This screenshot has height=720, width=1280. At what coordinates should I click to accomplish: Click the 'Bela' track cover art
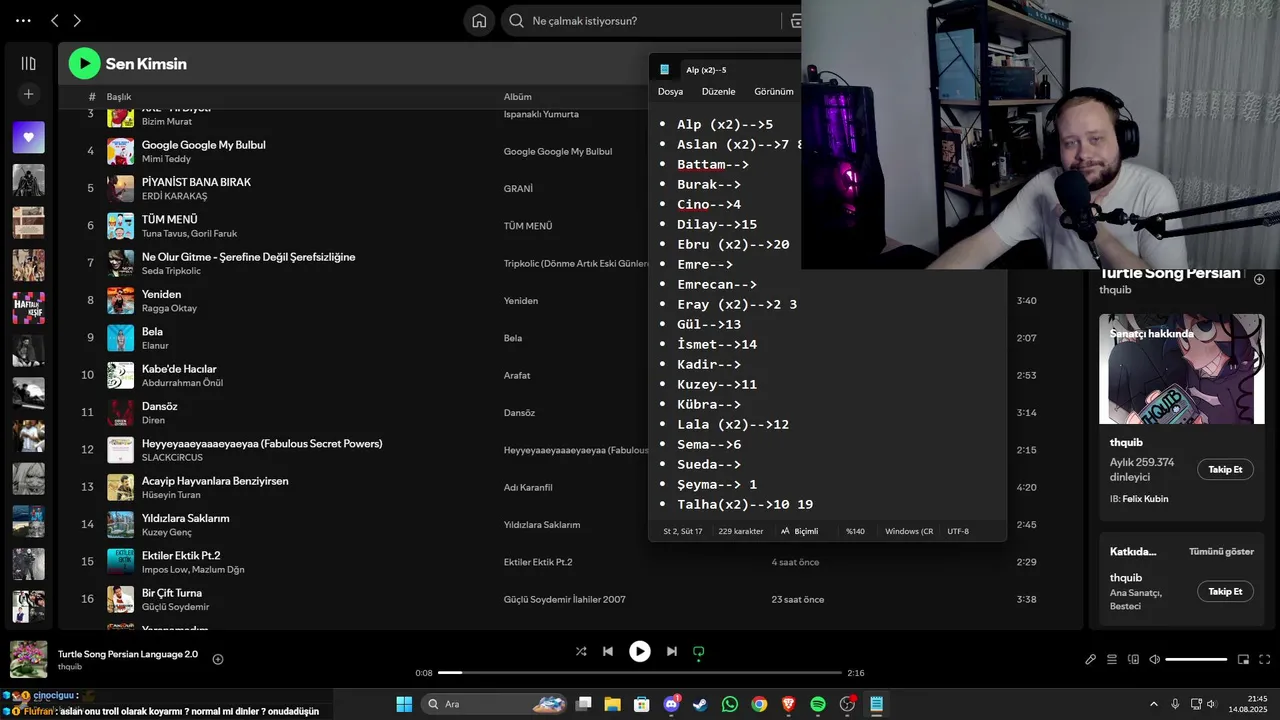(x=120, y=338)
